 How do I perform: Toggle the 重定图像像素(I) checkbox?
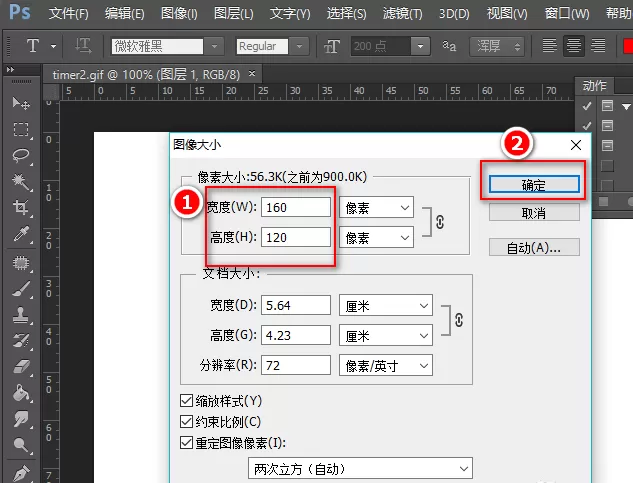pos(186,443)
